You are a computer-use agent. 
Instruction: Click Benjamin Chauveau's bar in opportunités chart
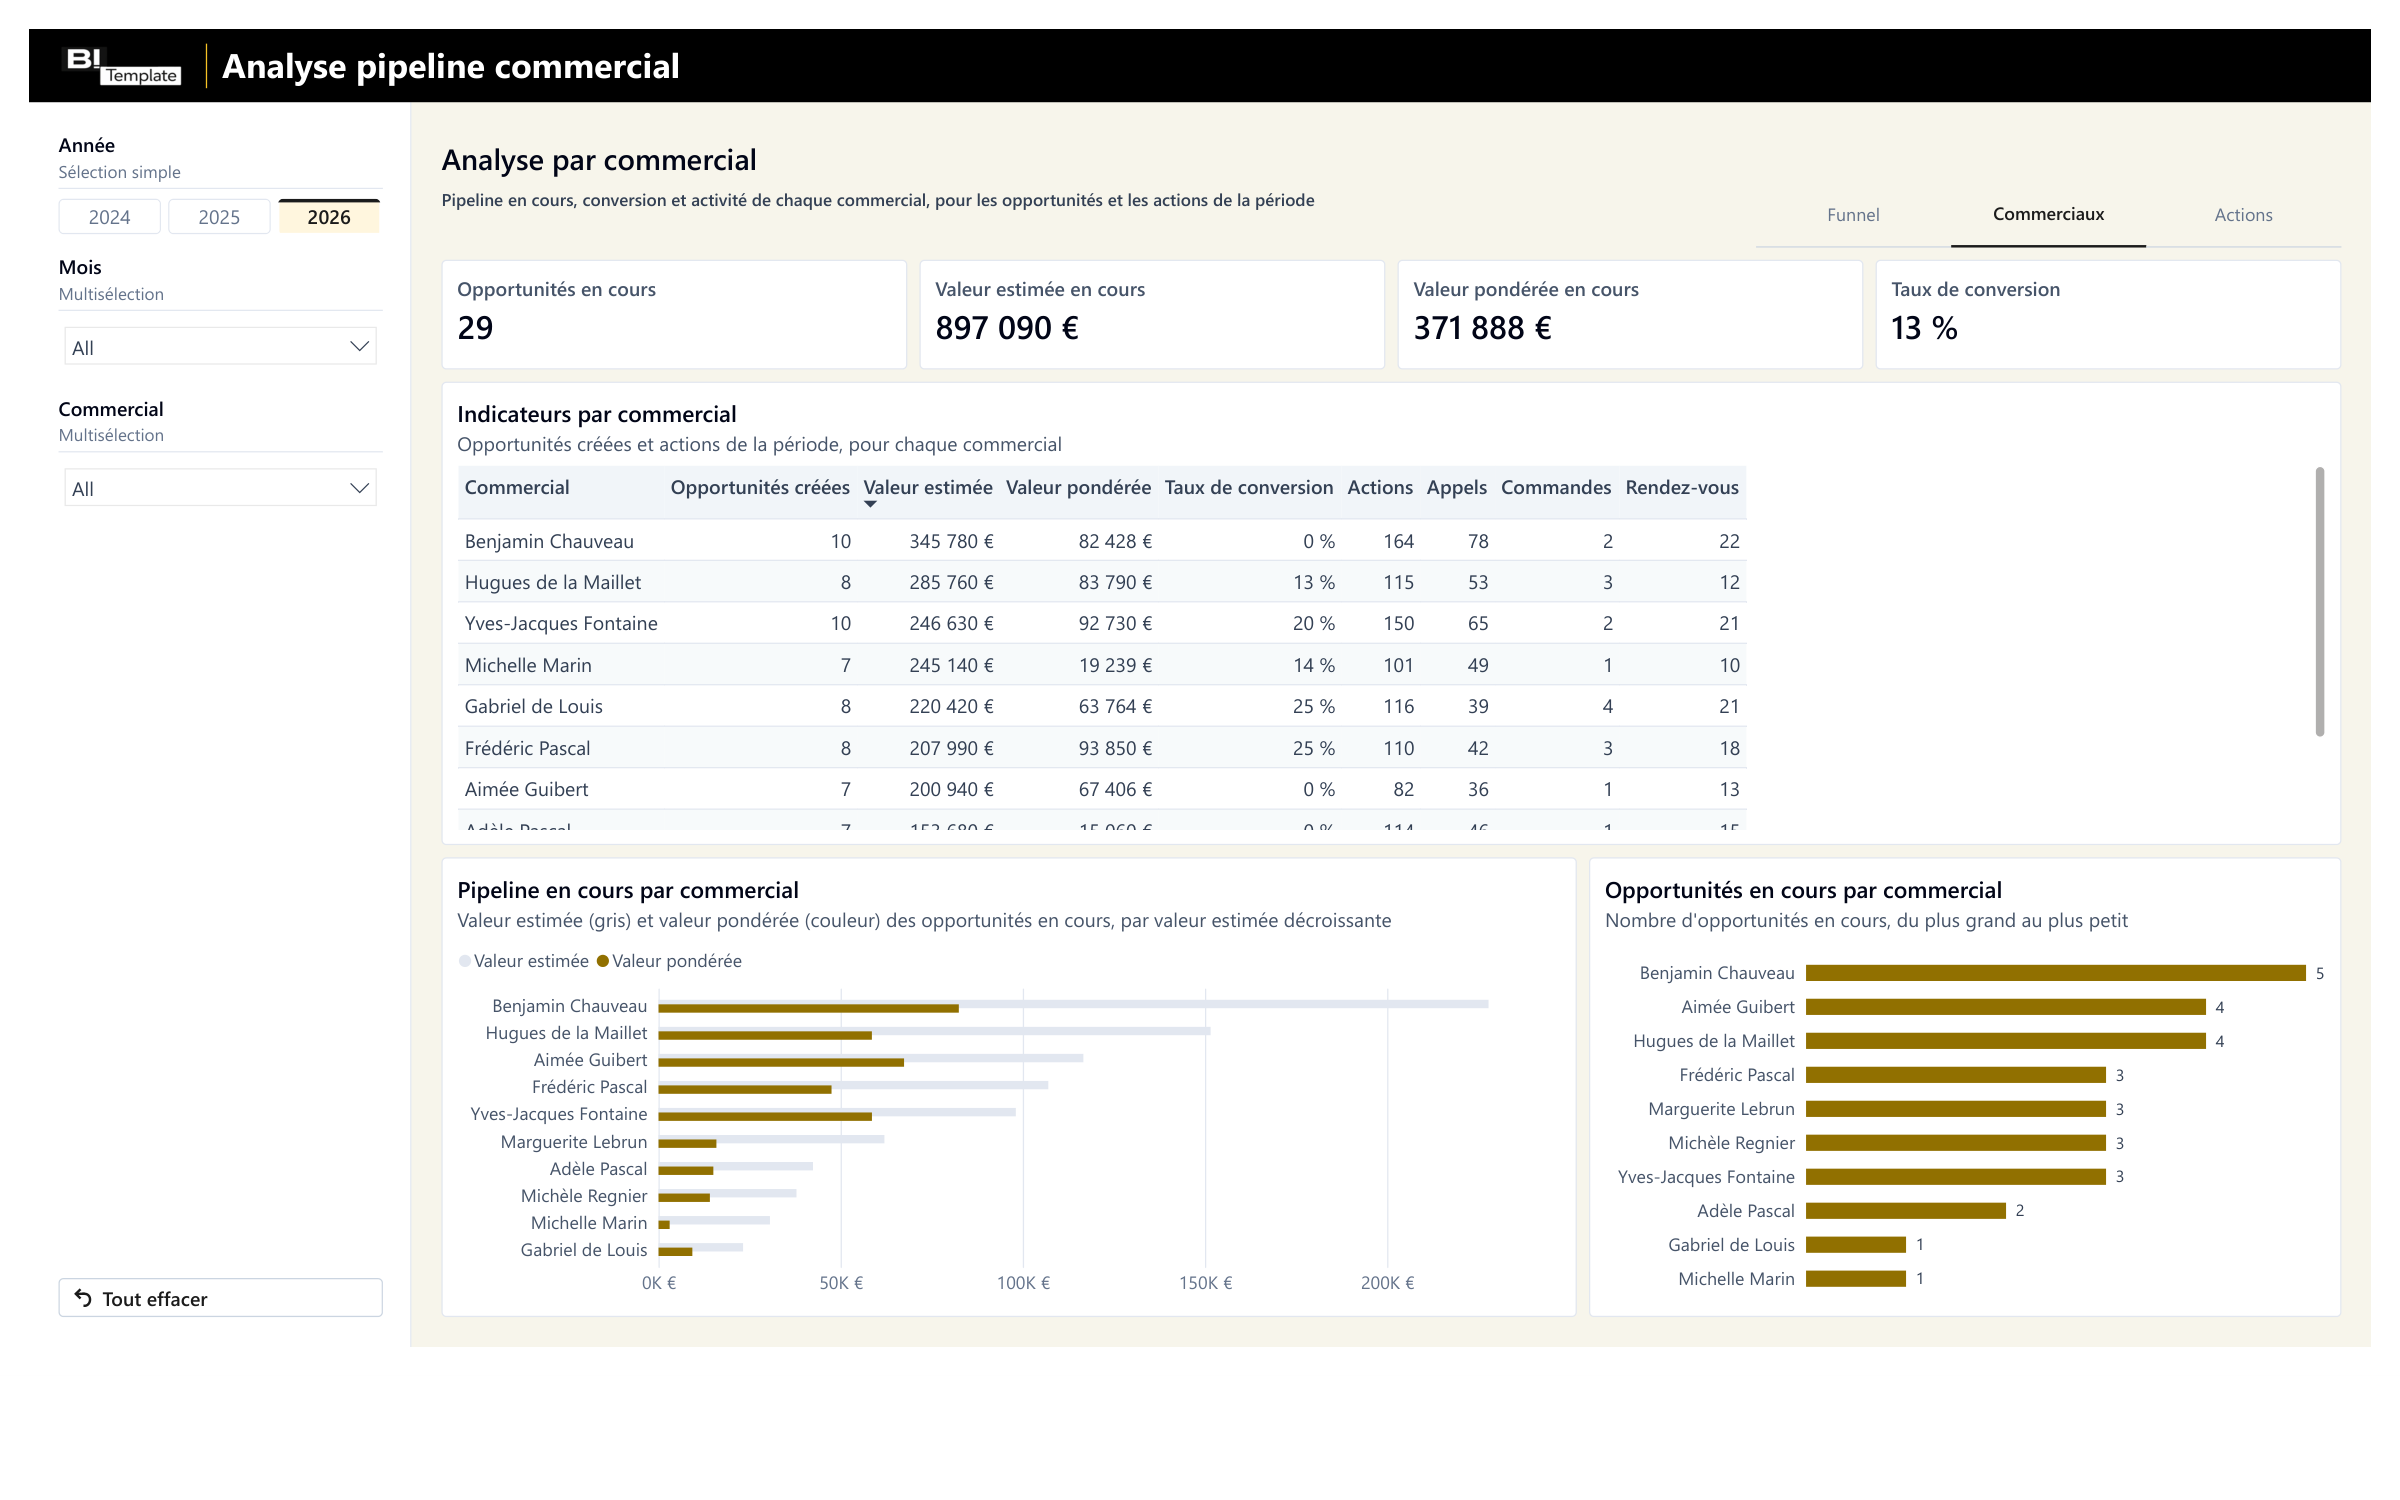click(x=2056, y=973)
